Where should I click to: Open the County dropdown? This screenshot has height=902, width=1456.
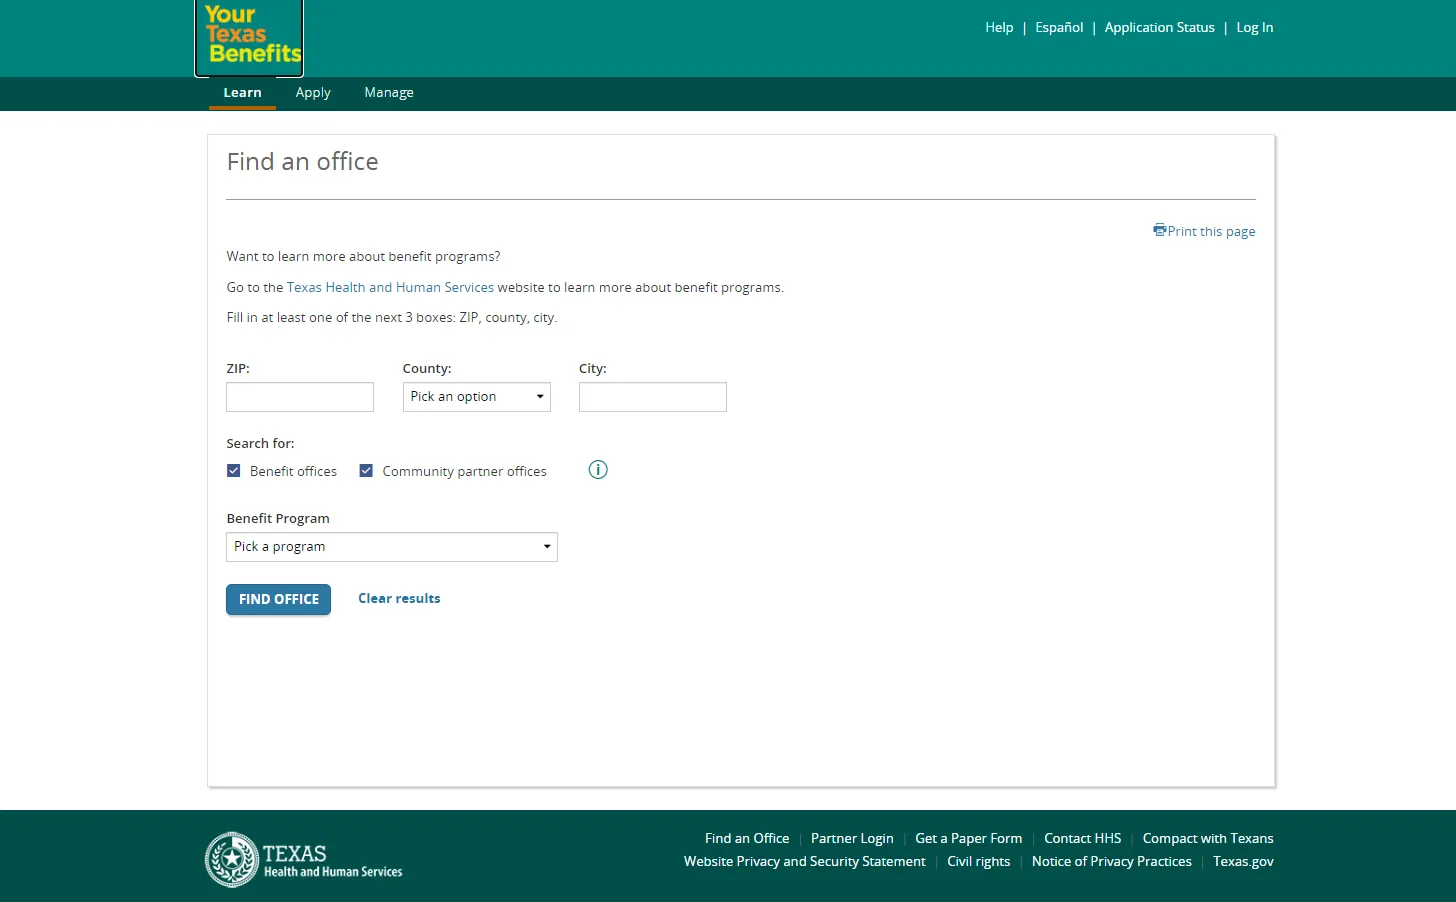[477, 397]
